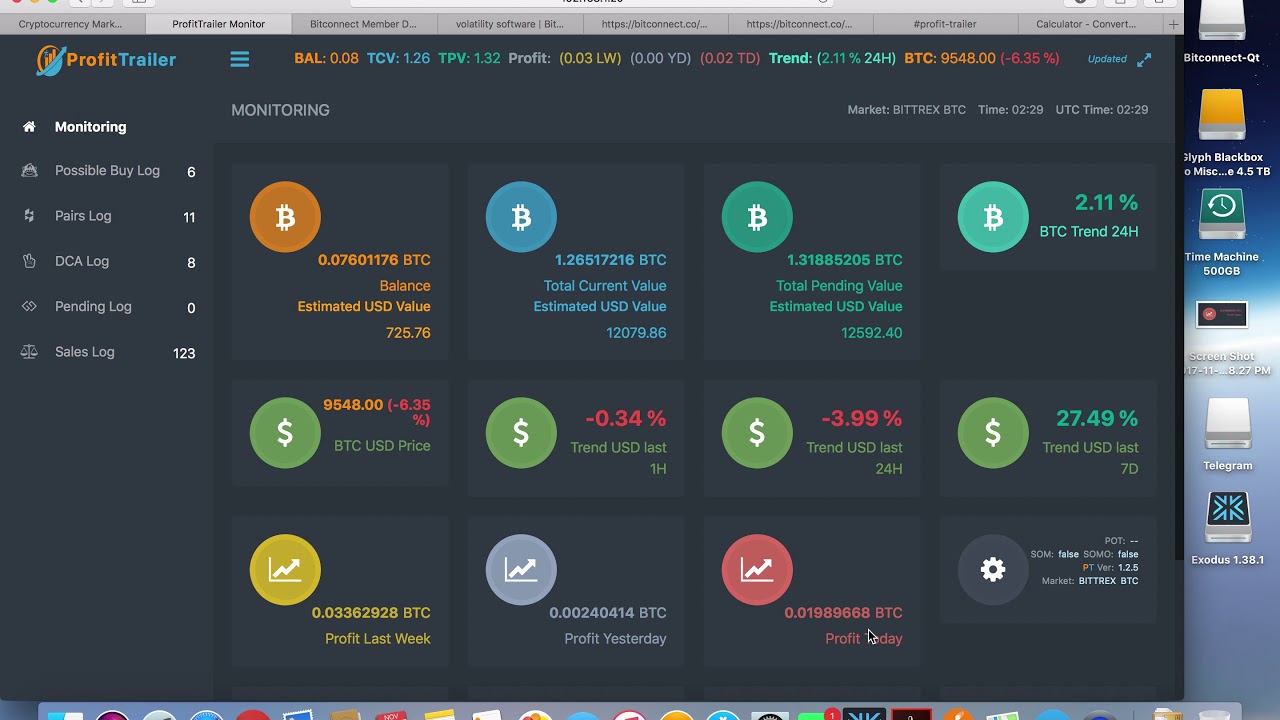
Task: Click the 0.01989668 BTC profit today value
Action: [843, 613]
